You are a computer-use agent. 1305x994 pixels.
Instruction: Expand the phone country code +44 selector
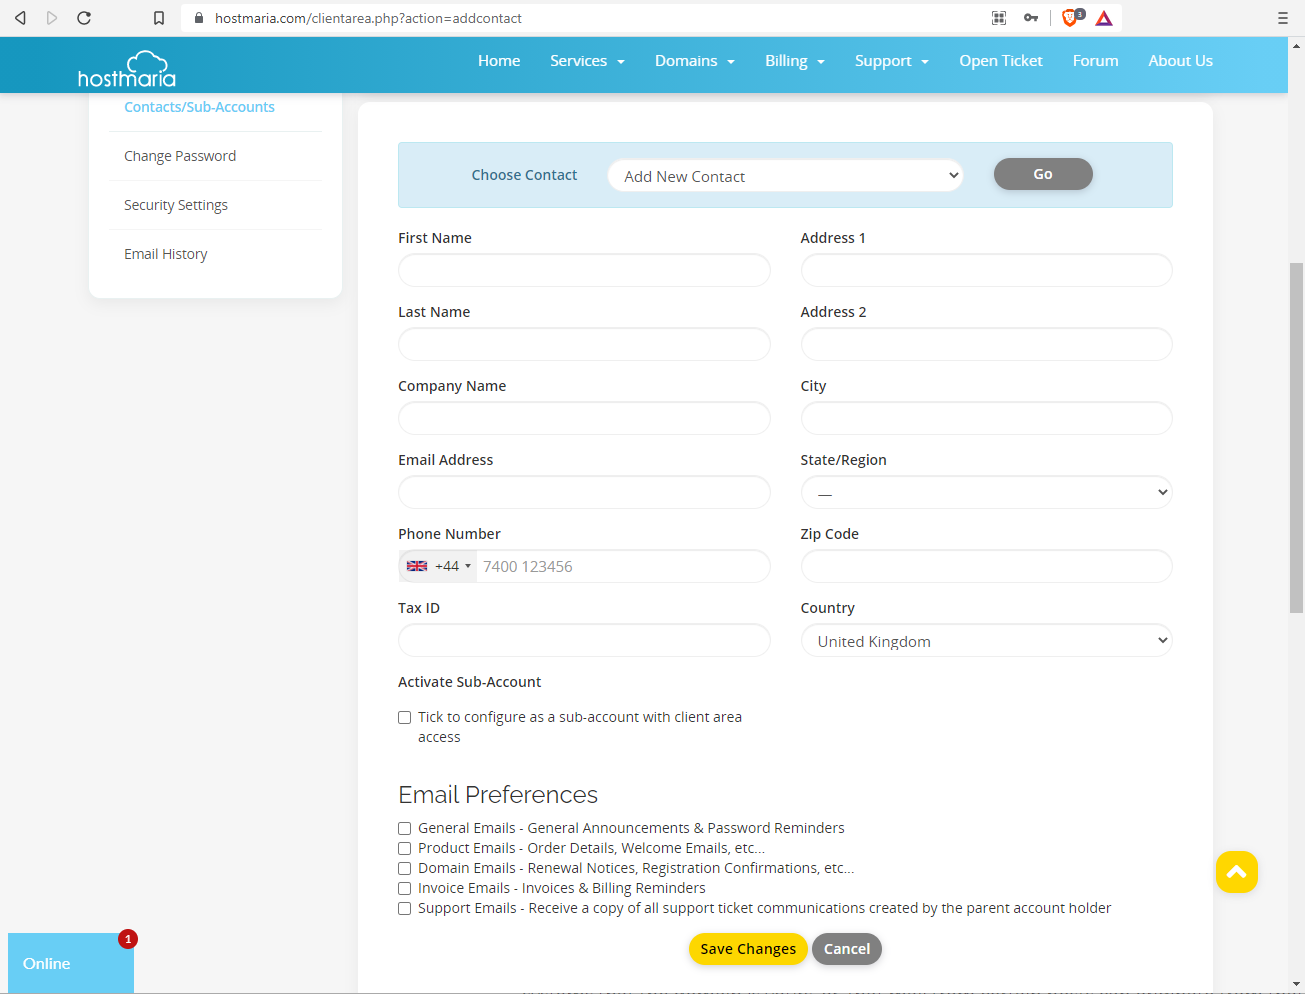coord(437,566)
